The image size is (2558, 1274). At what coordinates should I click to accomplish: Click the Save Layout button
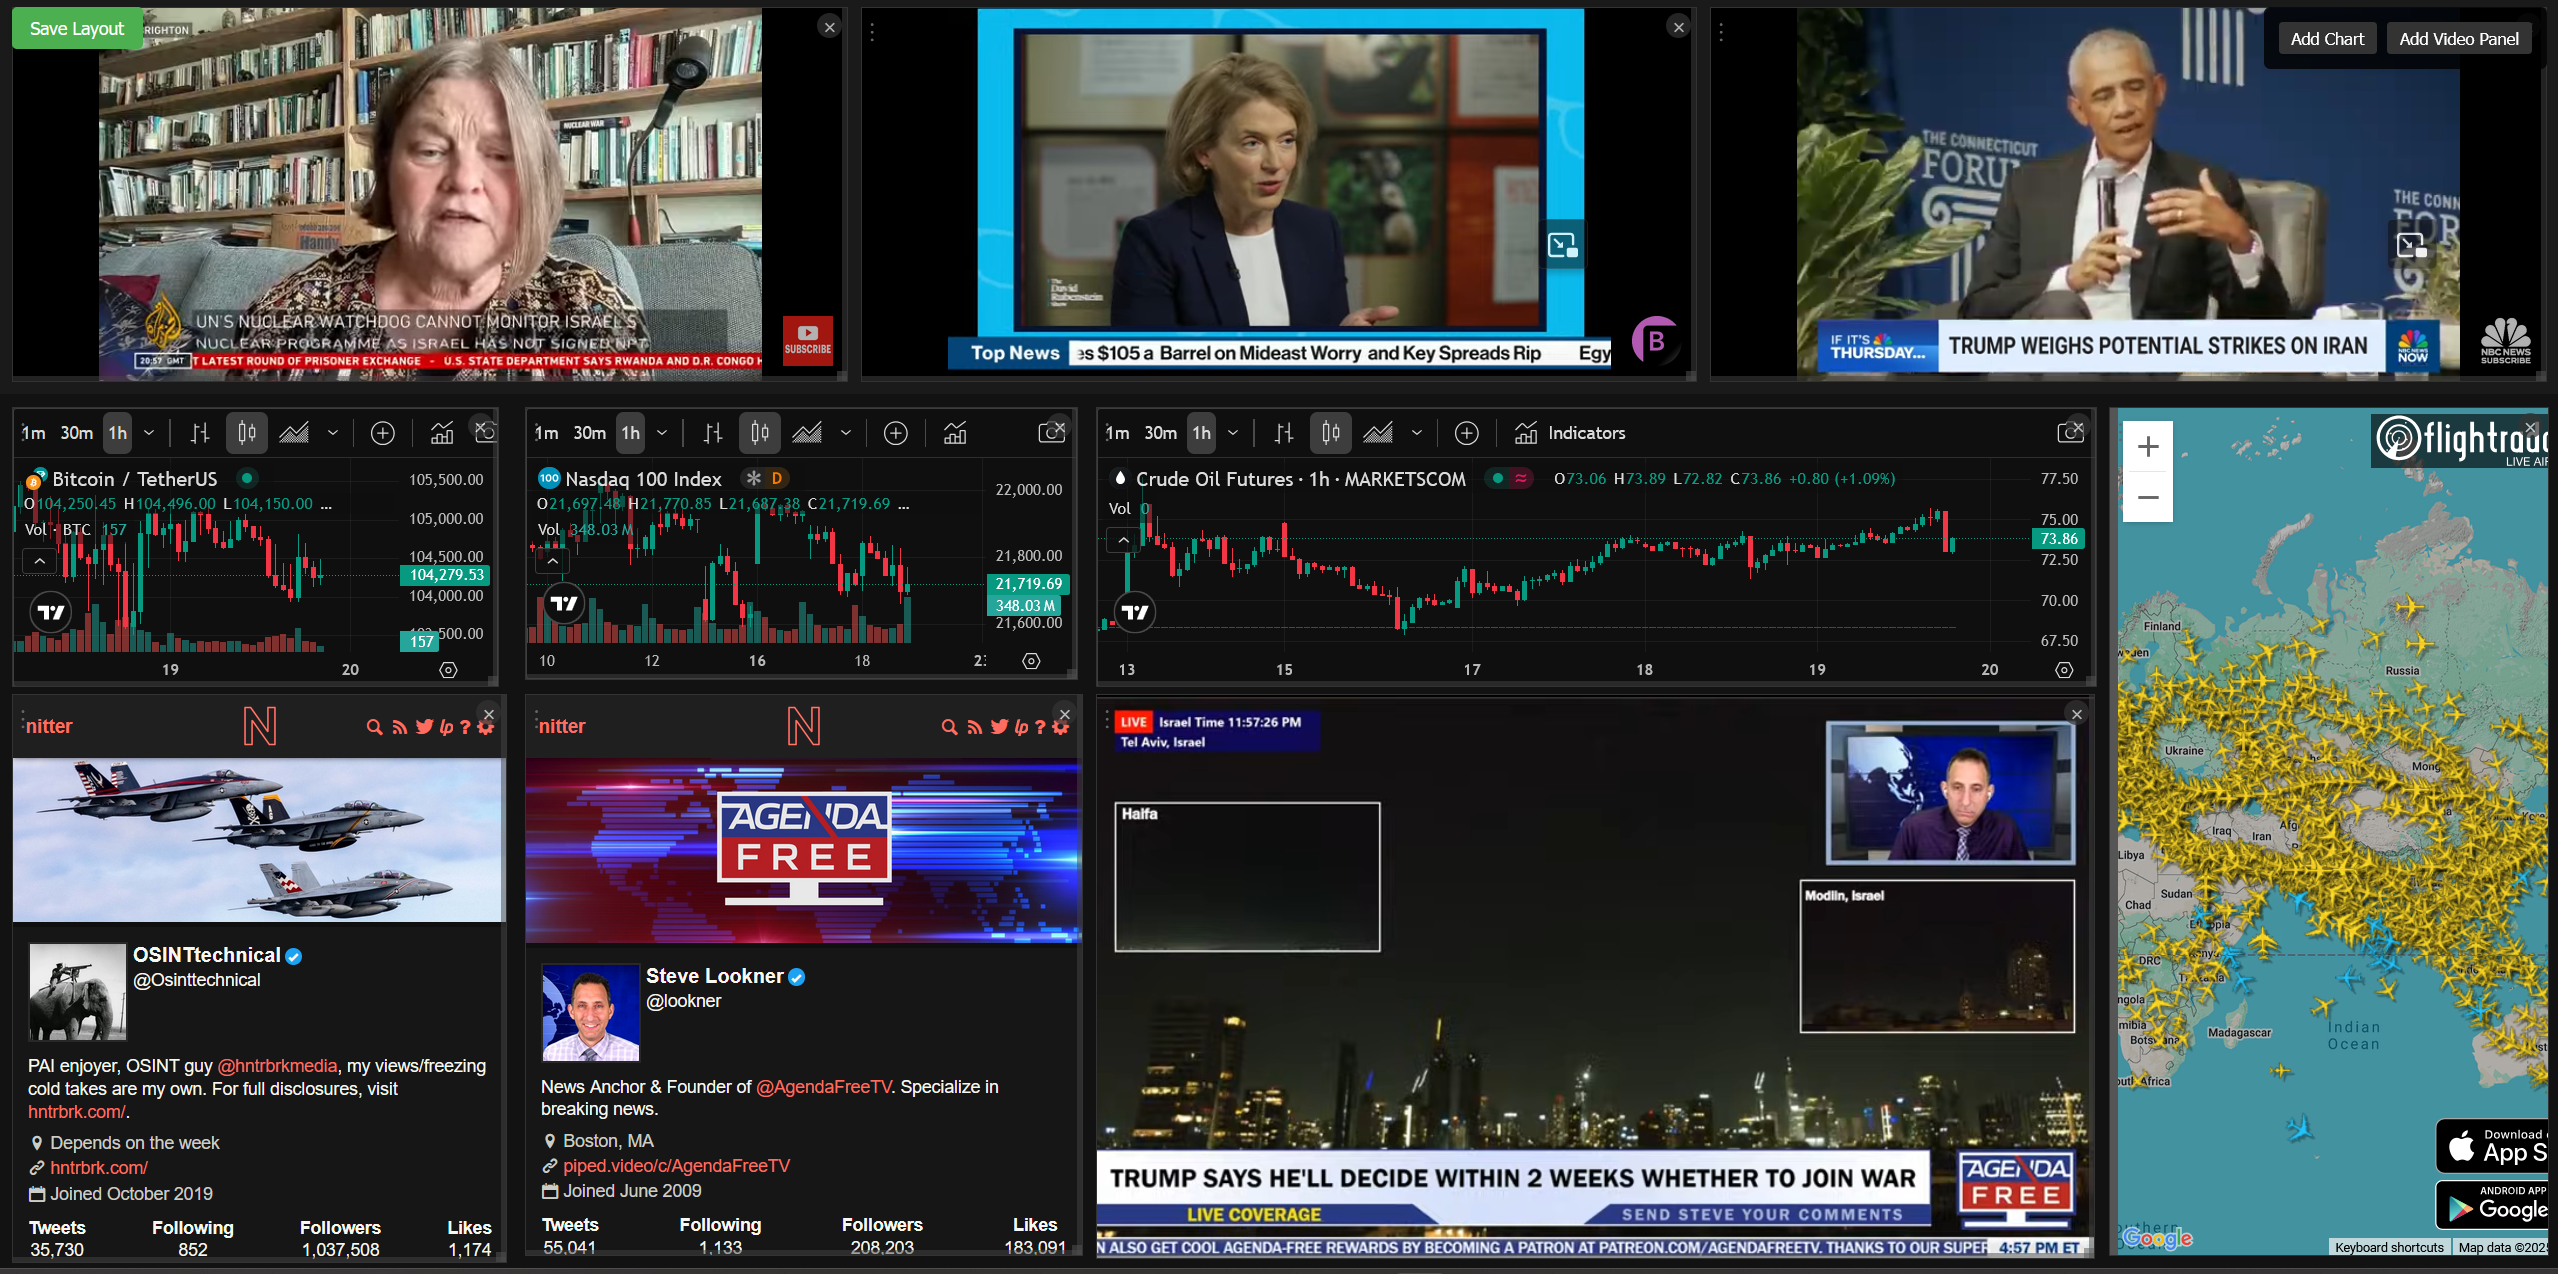point(77,28)
